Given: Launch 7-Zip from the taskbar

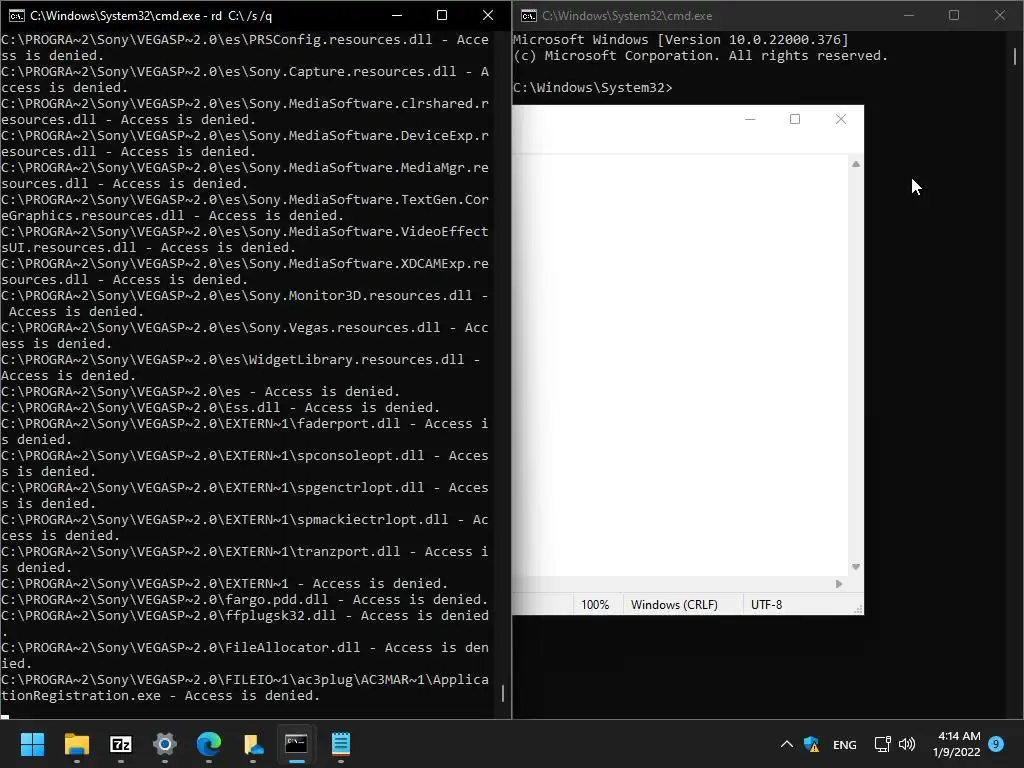Looking at the screenshot, I should pos(121,744).
